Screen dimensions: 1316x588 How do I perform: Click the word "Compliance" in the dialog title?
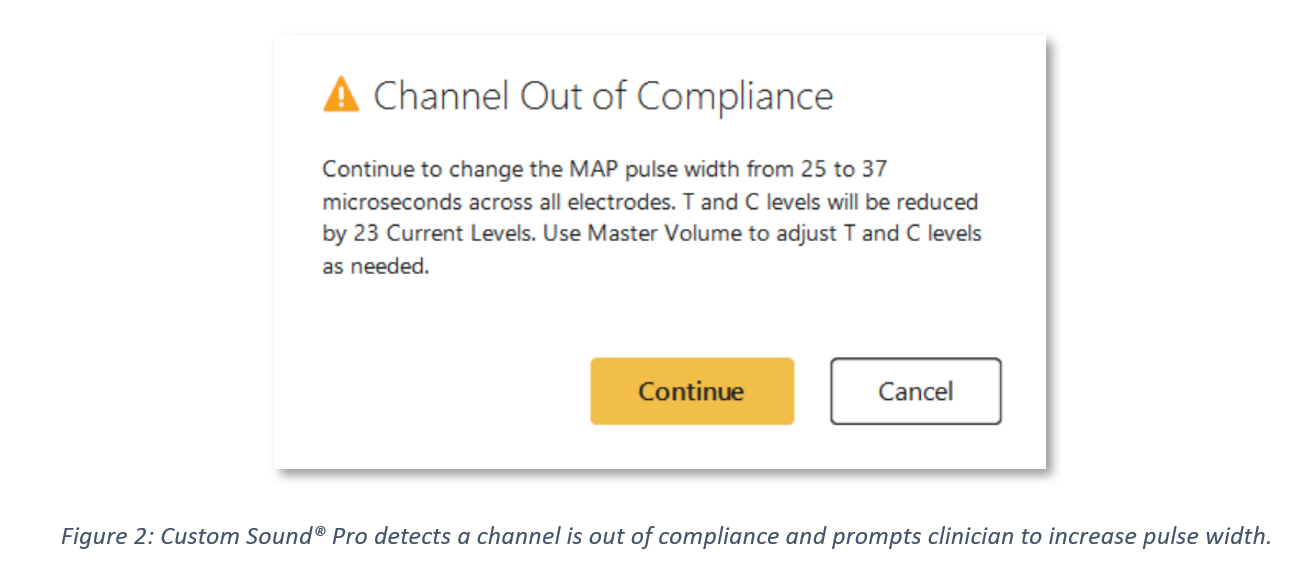tap(734, 96)
